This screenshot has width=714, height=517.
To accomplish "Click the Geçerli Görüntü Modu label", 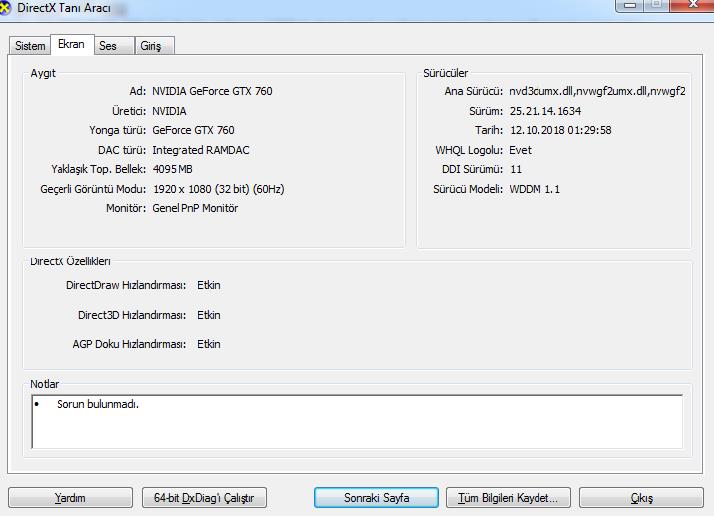I will [x=93, y=189].
